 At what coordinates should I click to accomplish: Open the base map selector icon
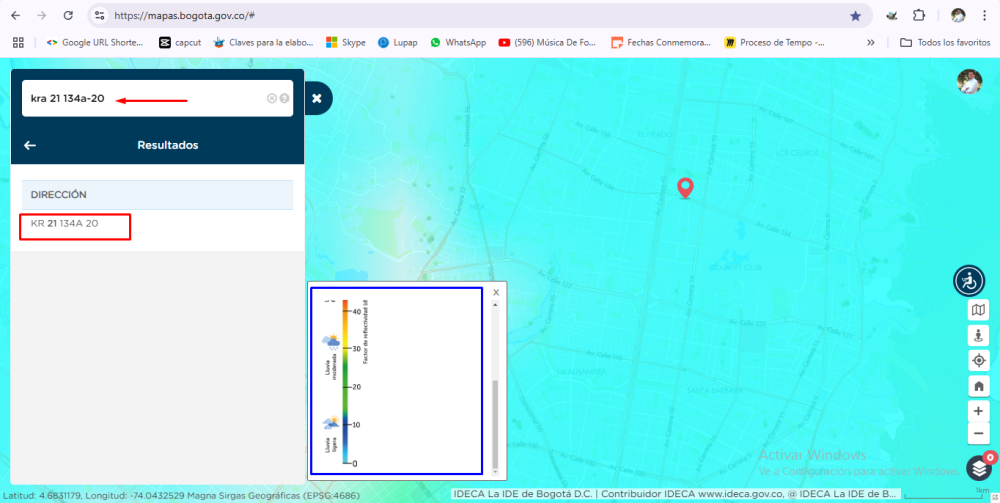[x=979, y=311]
